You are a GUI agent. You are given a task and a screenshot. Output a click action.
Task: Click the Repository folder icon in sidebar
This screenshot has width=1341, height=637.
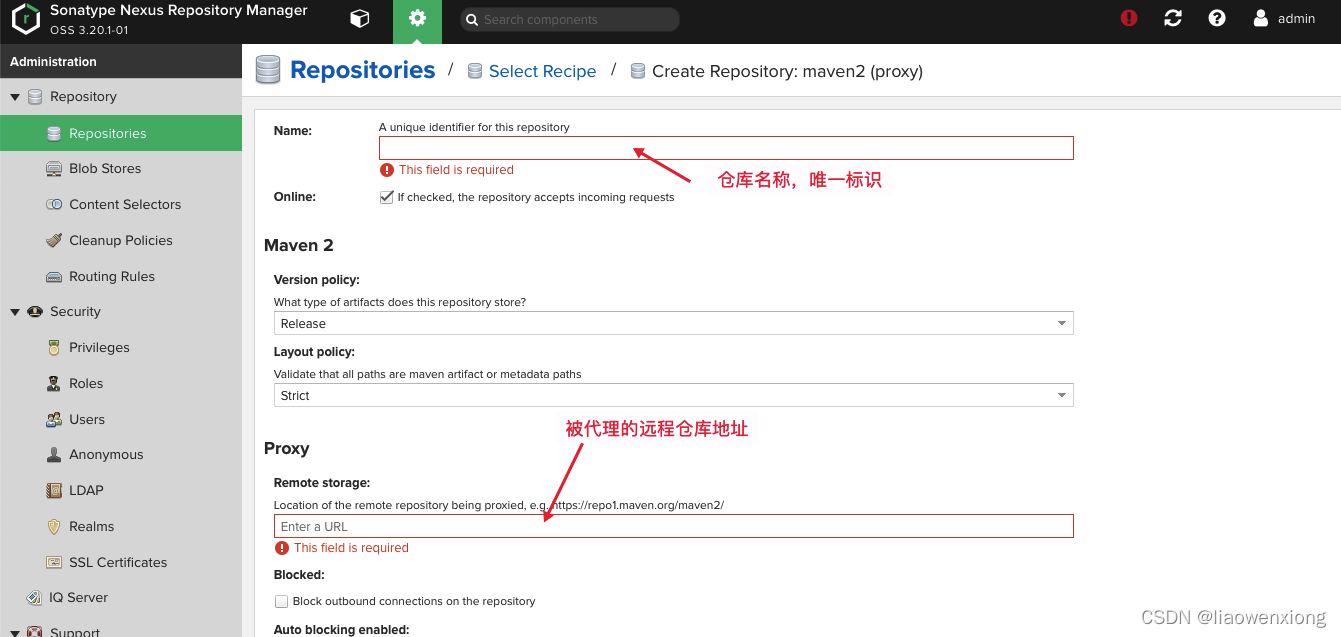coord(35,97)
